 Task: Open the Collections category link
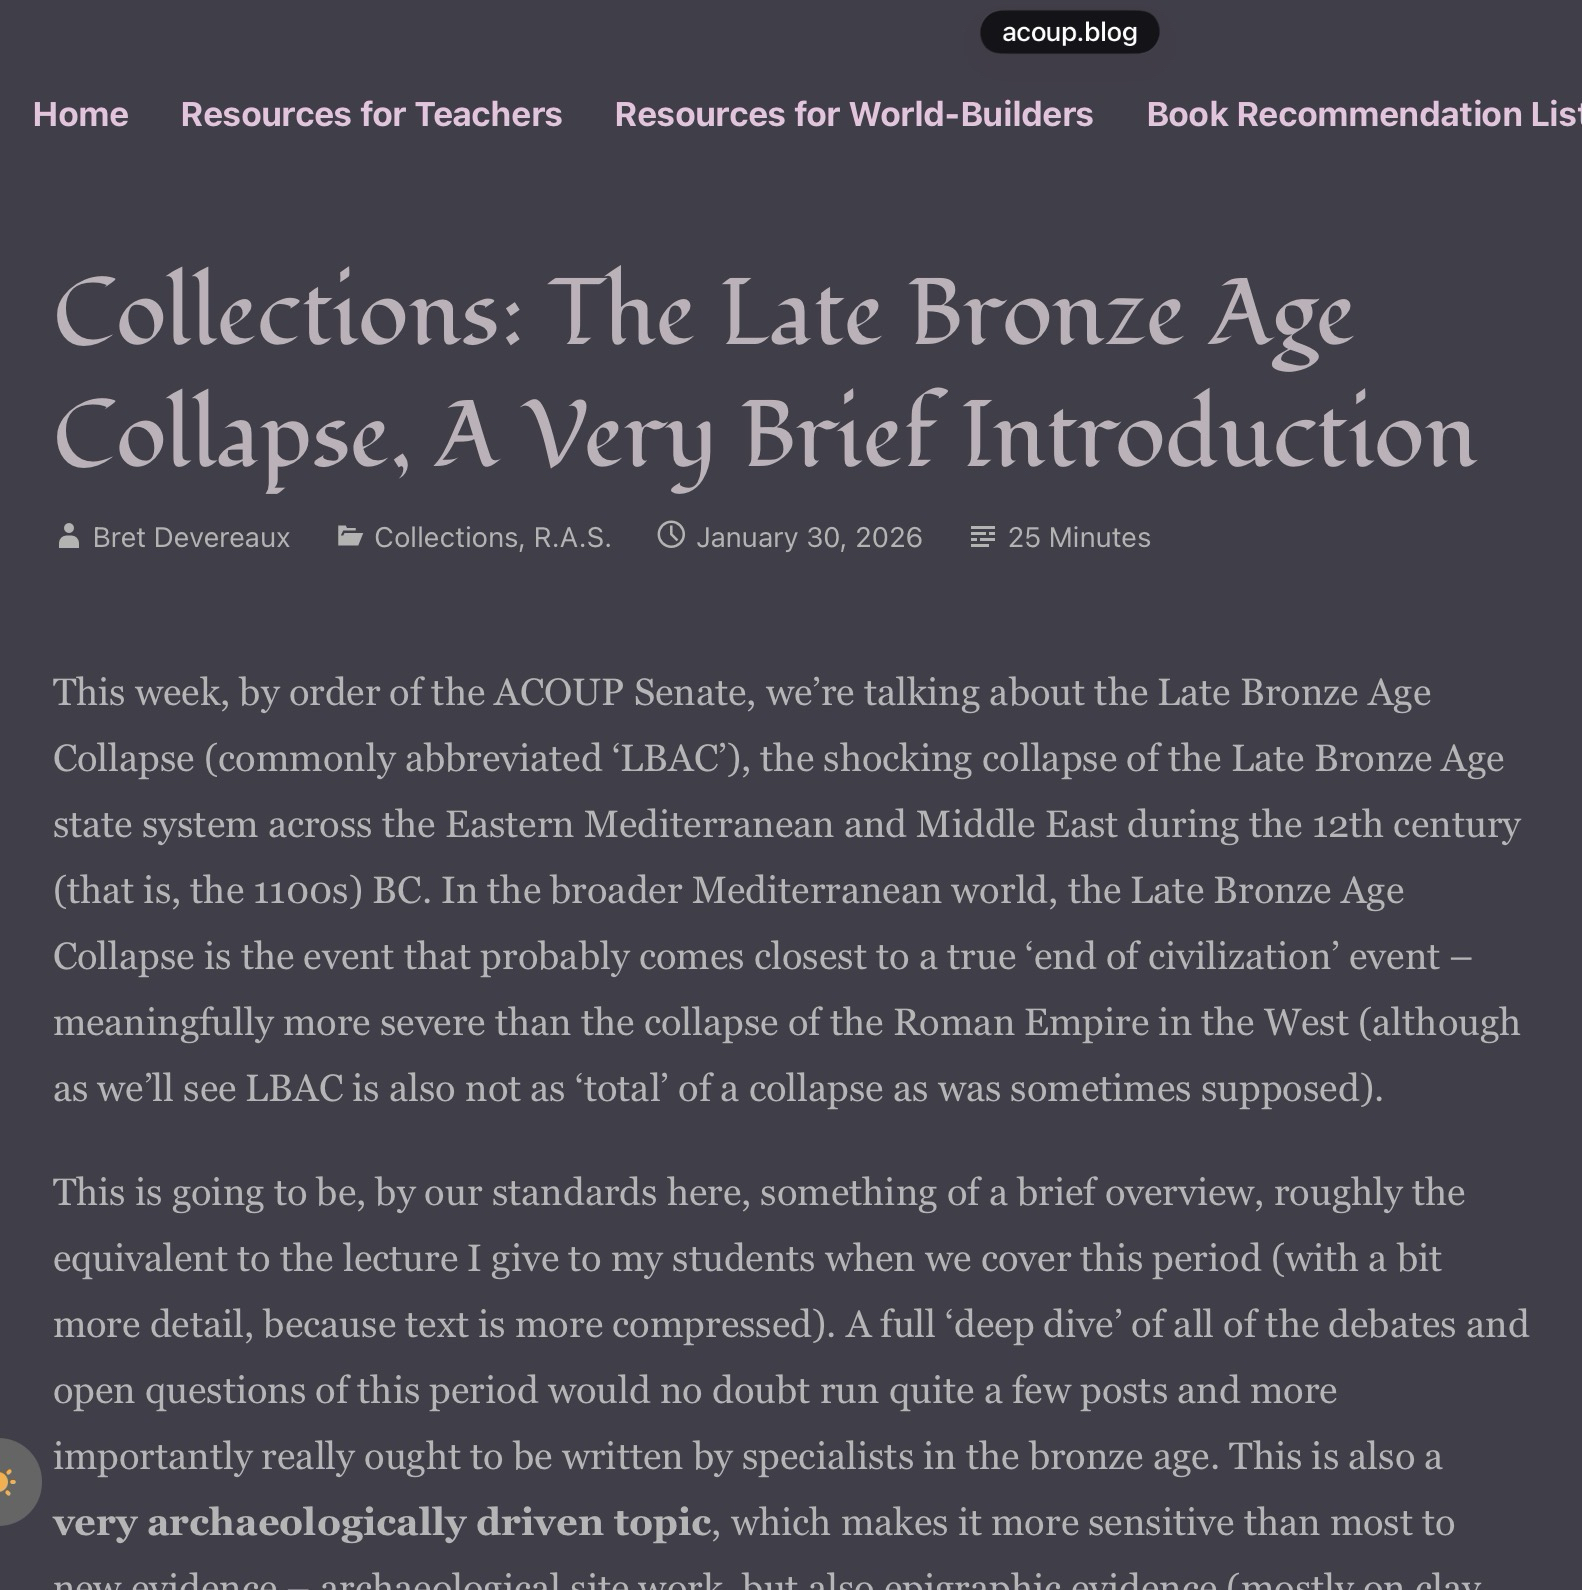tap(446, 537)
